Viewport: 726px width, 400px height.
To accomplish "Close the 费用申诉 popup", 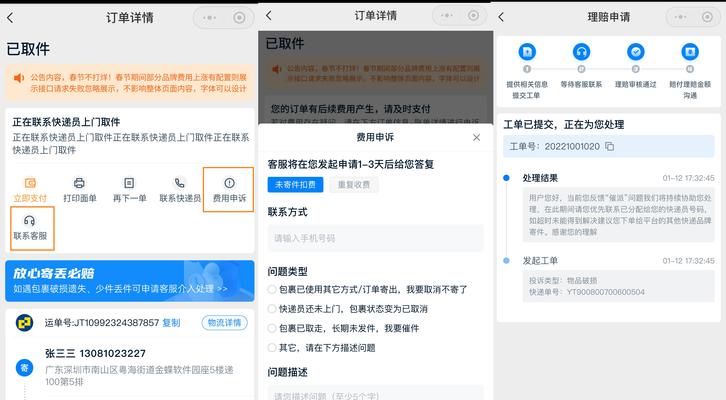I will tap(476, 138).
